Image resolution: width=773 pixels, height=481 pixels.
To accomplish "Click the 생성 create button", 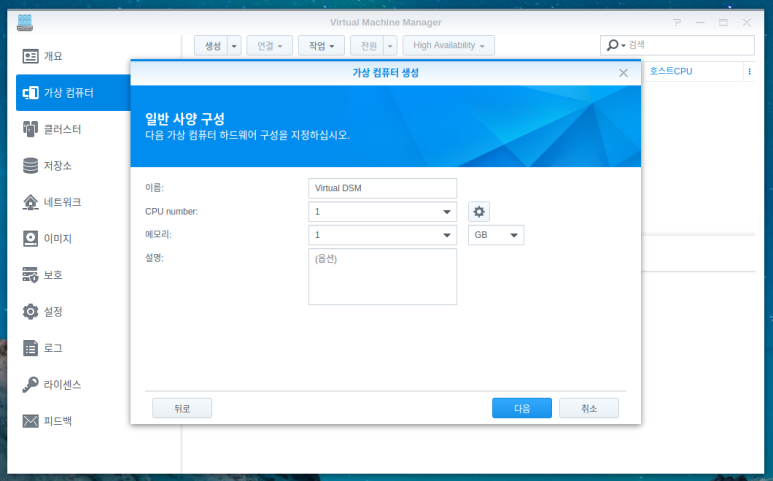I will 211,46.
